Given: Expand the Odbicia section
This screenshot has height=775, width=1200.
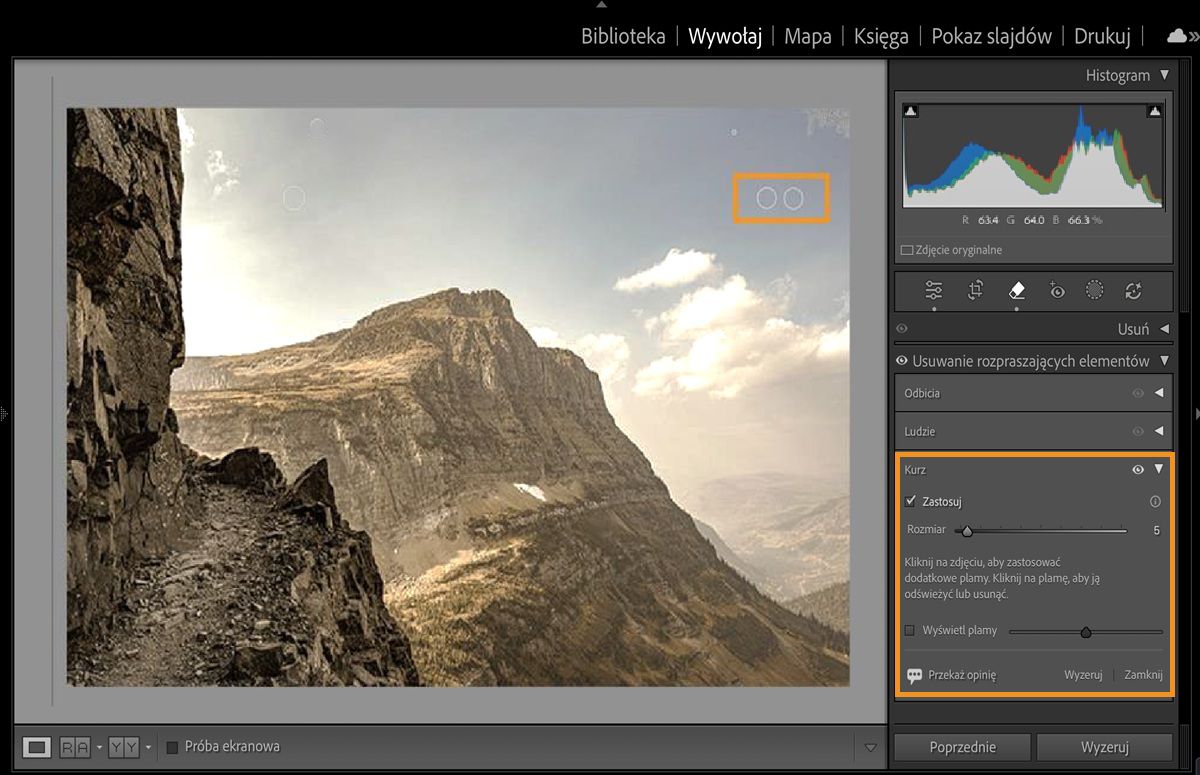Looking at the screenshot, I should [x=1160, y=393].
